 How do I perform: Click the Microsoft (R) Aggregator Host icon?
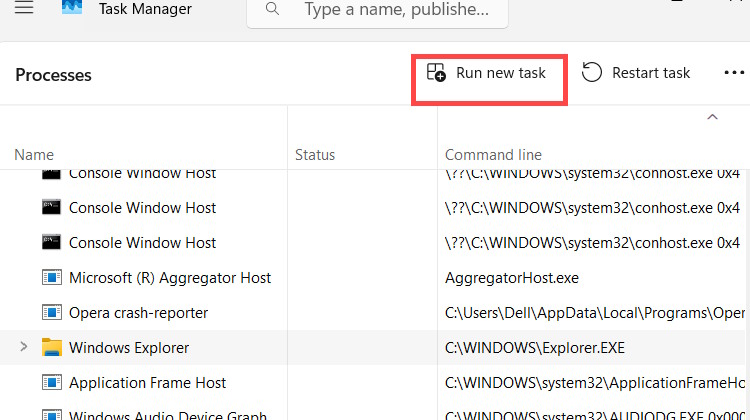point(52,277)
